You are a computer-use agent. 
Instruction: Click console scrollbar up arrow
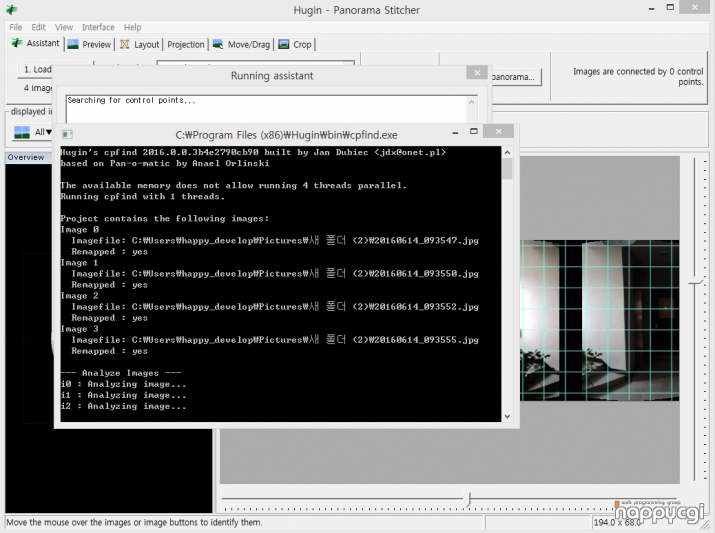[x=507, y=152]
